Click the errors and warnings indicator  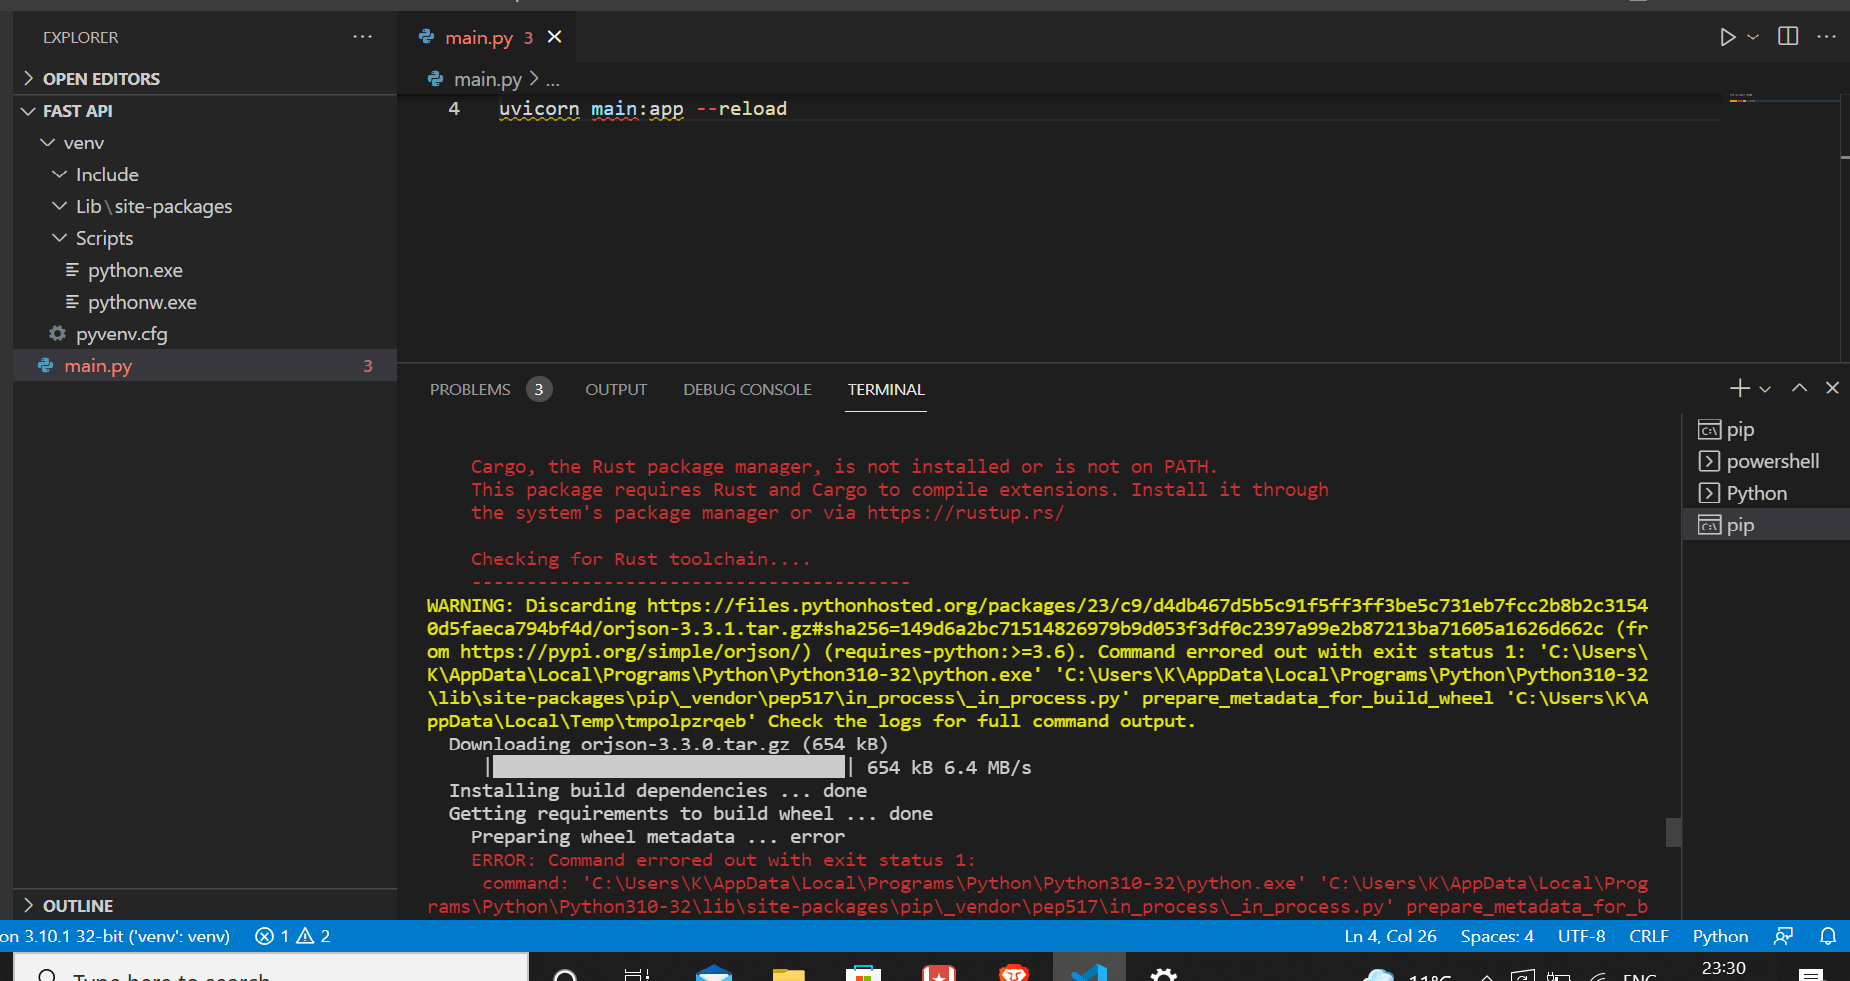(292, 936)
